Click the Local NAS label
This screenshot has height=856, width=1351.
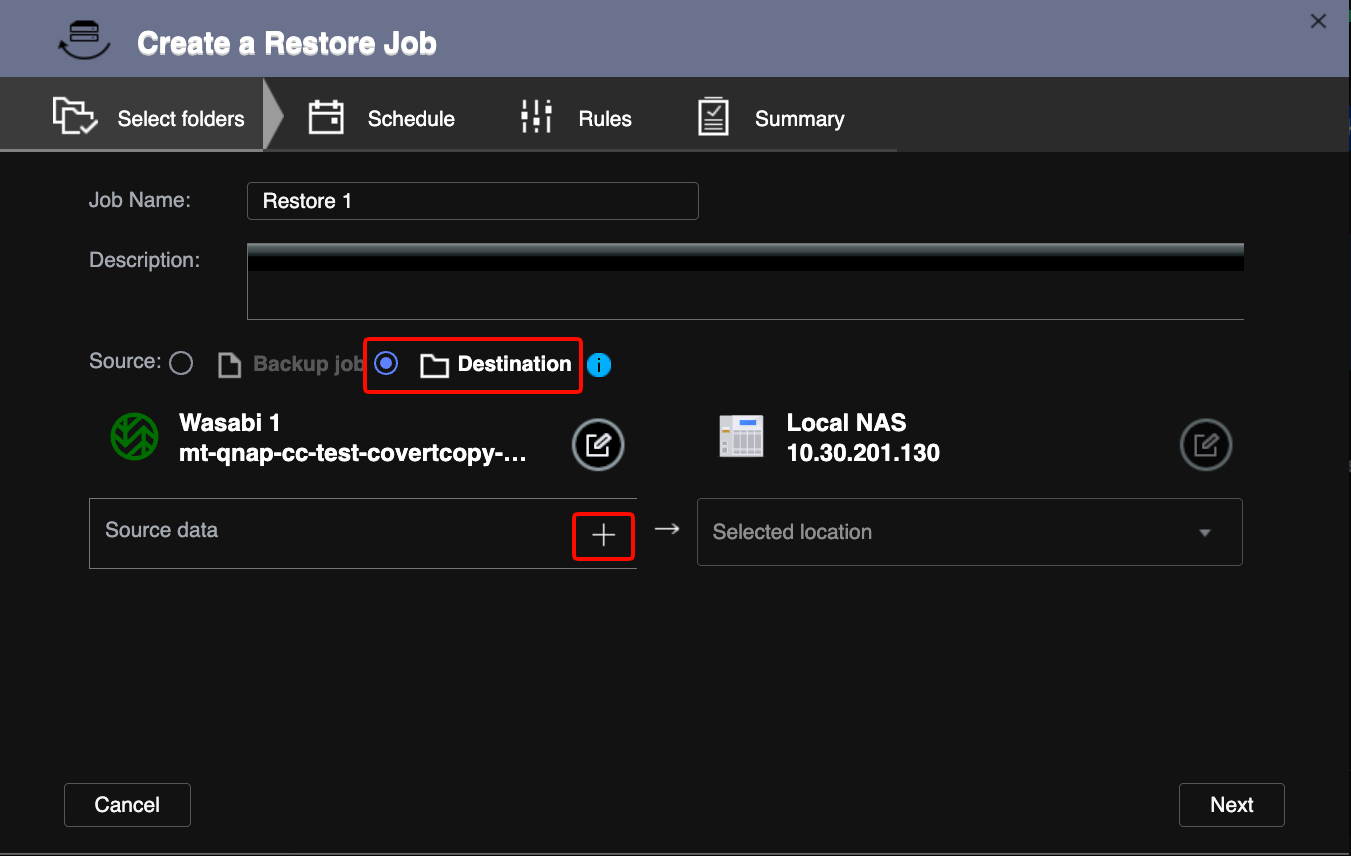[x=846, y=423]
